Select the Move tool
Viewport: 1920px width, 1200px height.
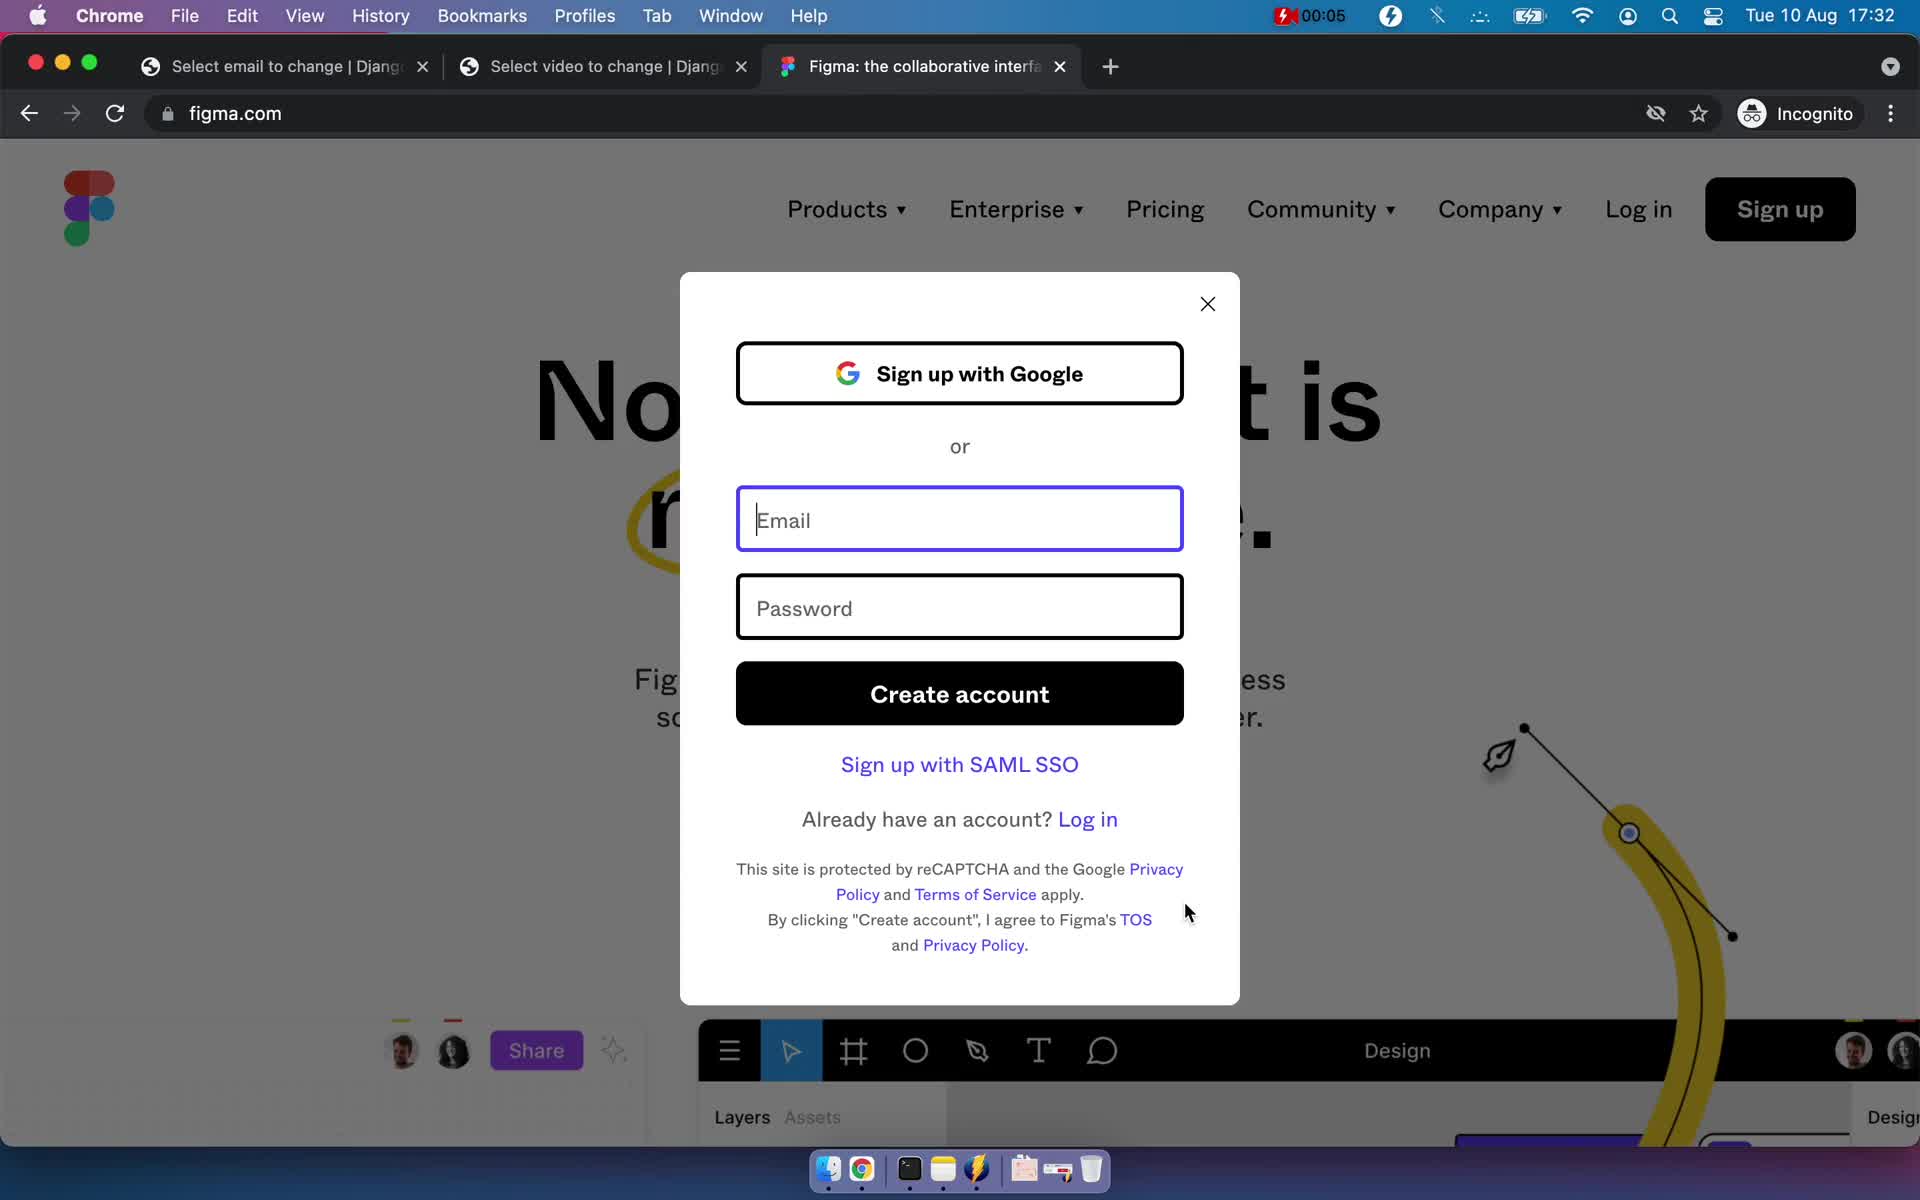coord(791,1050)
